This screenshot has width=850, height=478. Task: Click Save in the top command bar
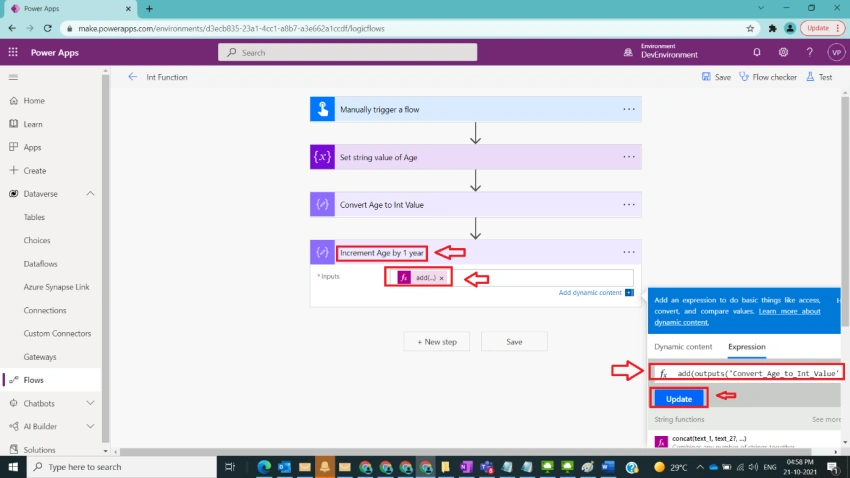pyautogui.click(x=716, y=77)
